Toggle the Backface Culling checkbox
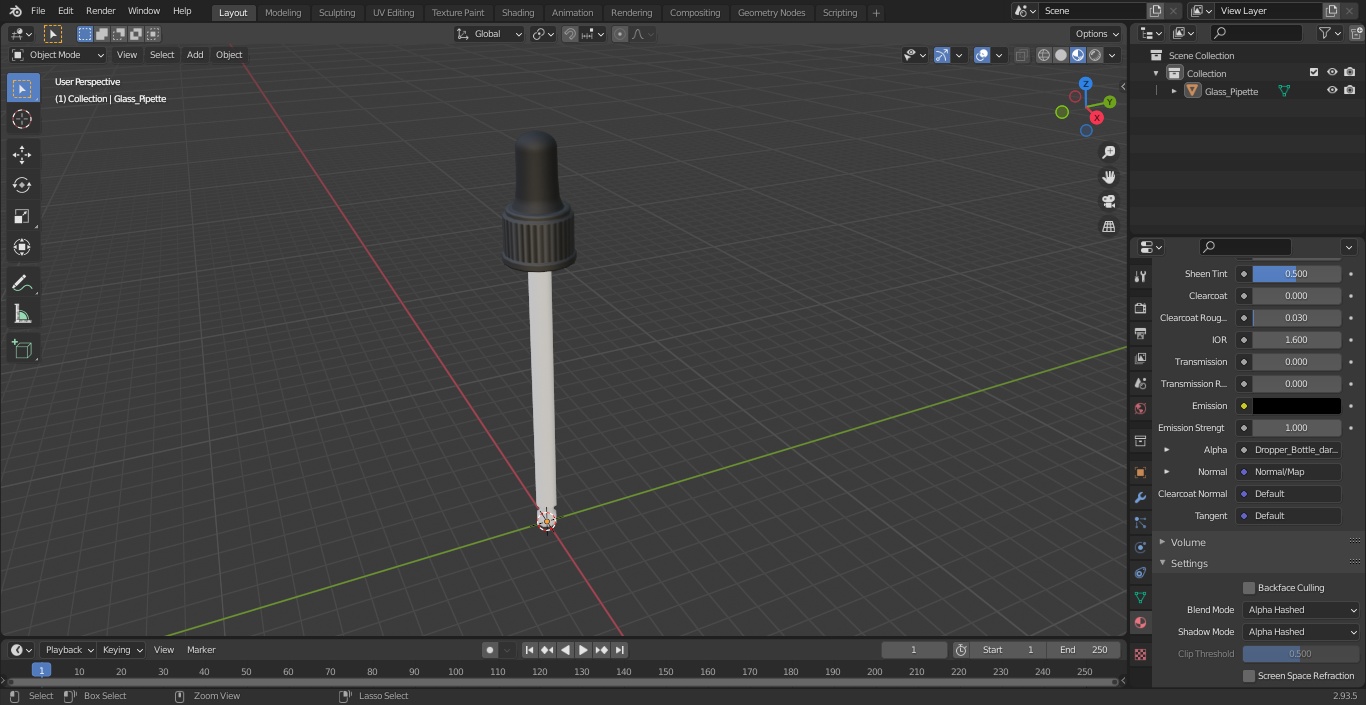The image size is (1366, 705). [x=1248, y=588]
